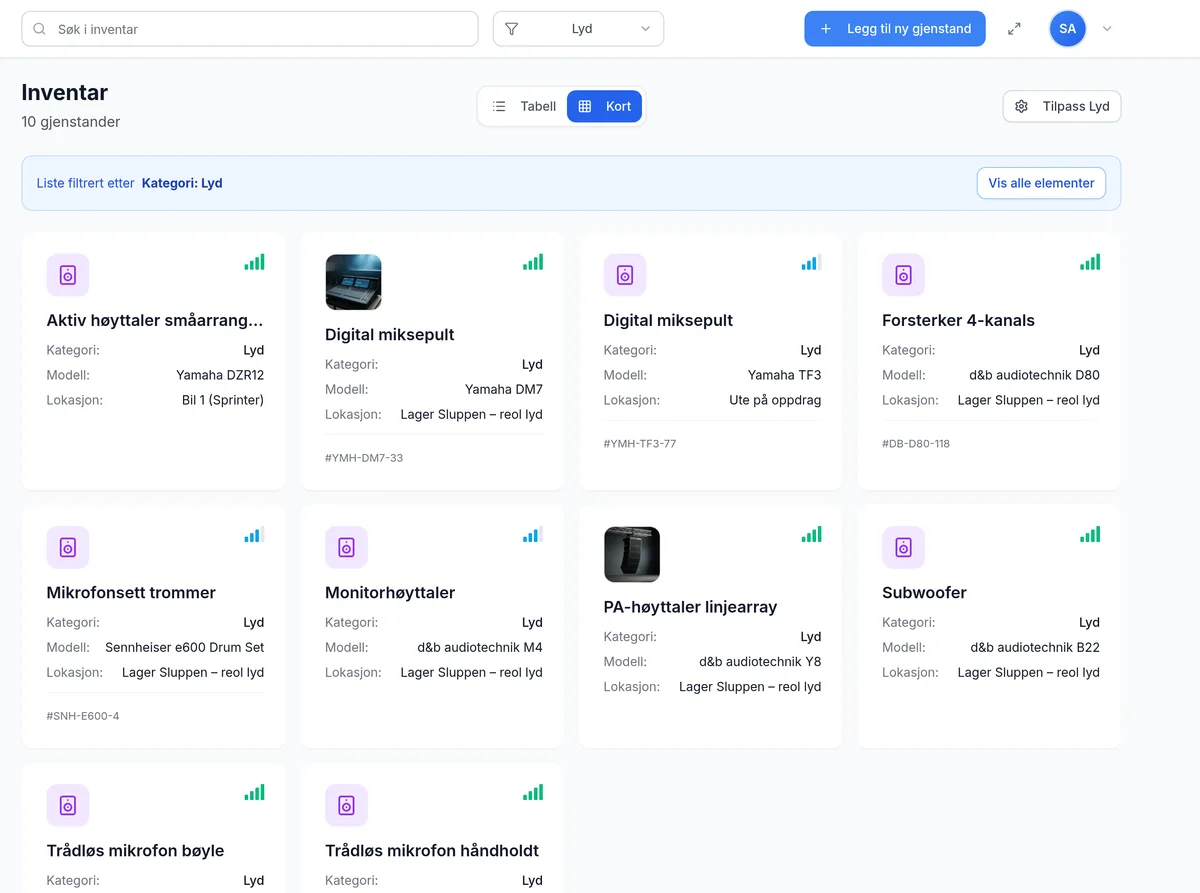The image size is (1200, 893).
Task: Click status bars on Mikrofonsett trommer card
Action: (254, 534)
